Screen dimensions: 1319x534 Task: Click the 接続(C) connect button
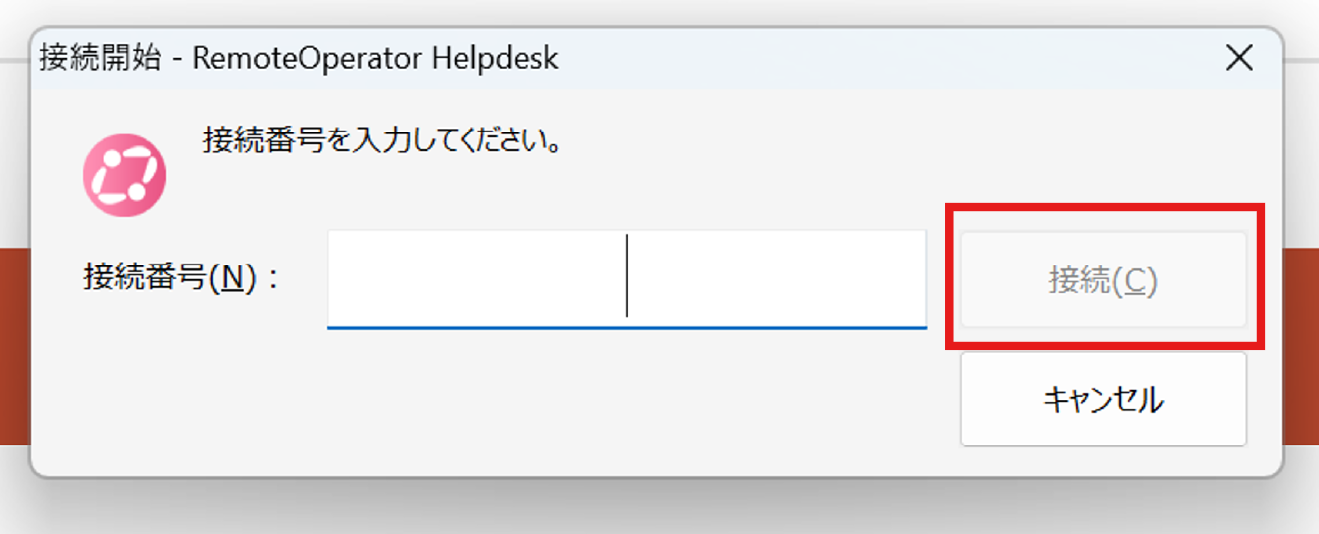(1103, 280)
